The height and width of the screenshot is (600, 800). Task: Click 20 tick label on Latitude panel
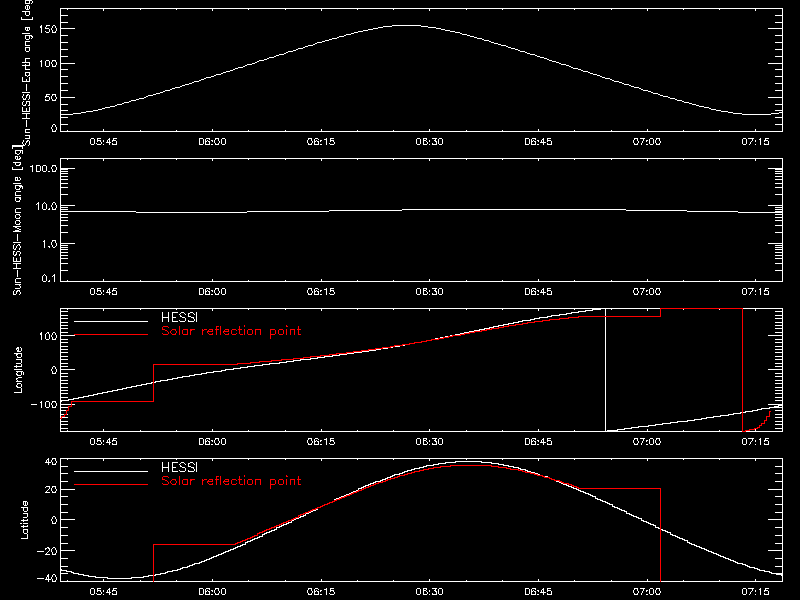pos(51,490)
